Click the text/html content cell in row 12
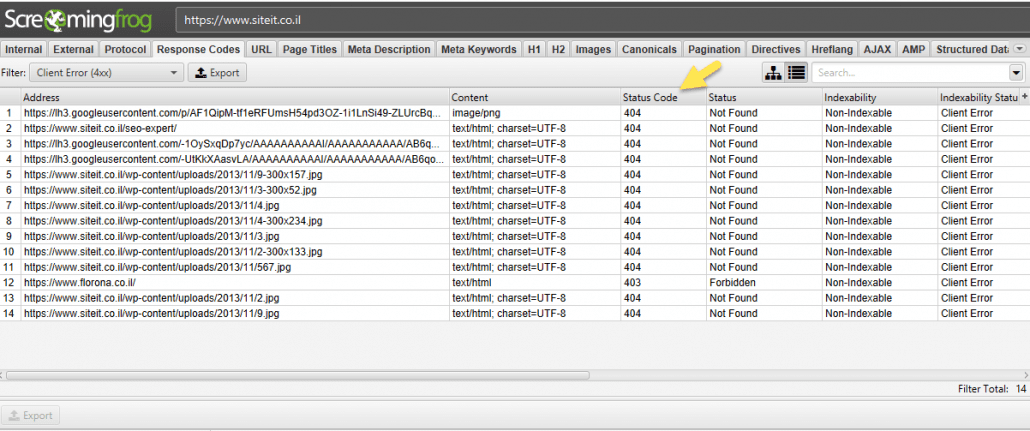The image size is (1030, 431). click(x=535, y=283)
